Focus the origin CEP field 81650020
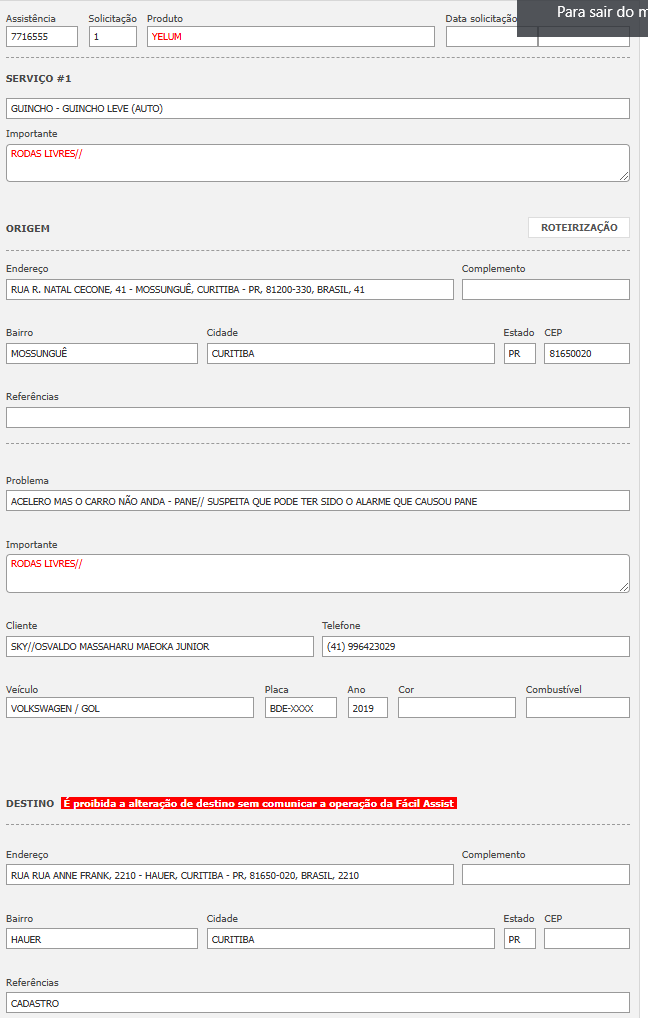648x1018 pixels. tap(586, 354)
